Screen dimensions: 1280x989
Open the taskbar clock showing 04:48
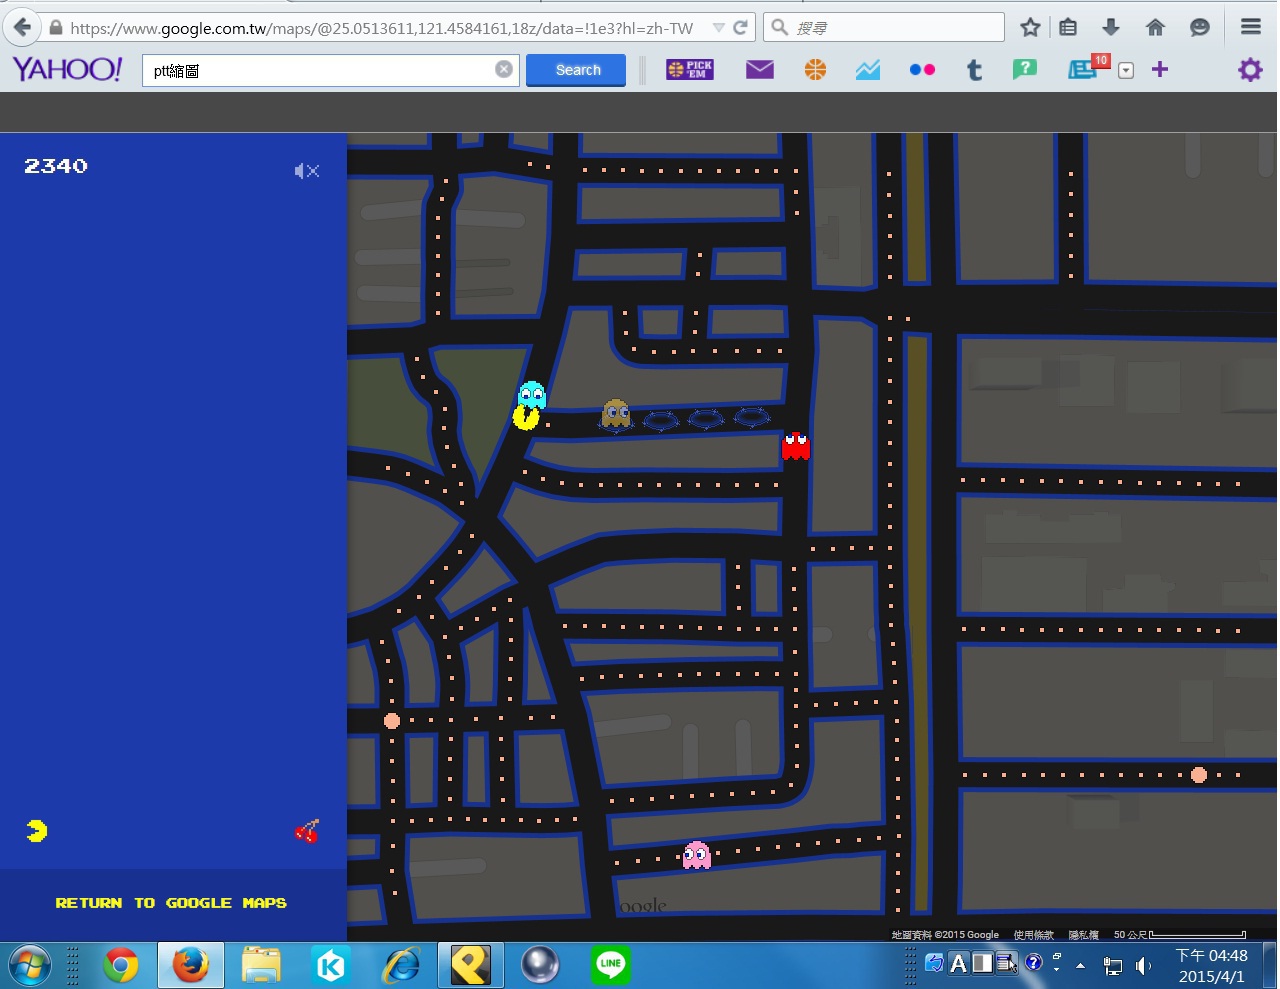(1211, 966)
